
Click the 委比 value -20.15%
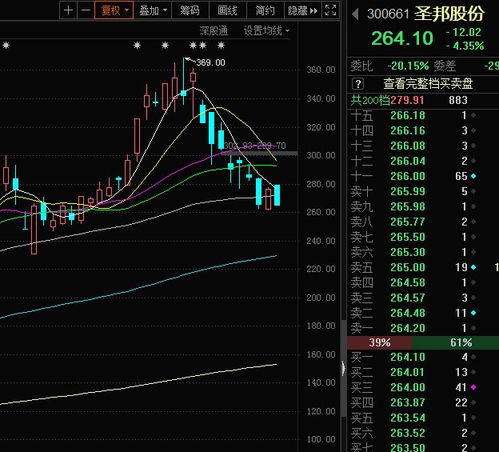408,66
